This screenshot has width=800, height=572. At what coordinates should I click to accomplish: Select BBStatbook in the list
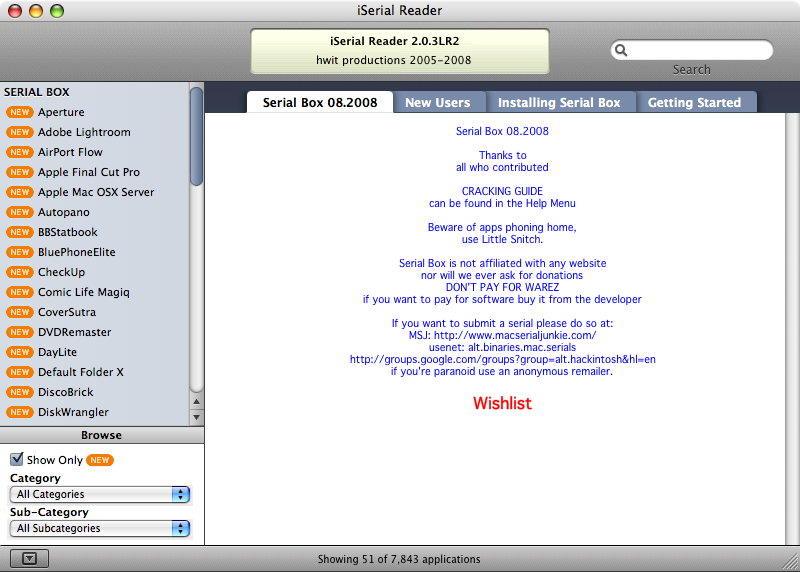94,232
